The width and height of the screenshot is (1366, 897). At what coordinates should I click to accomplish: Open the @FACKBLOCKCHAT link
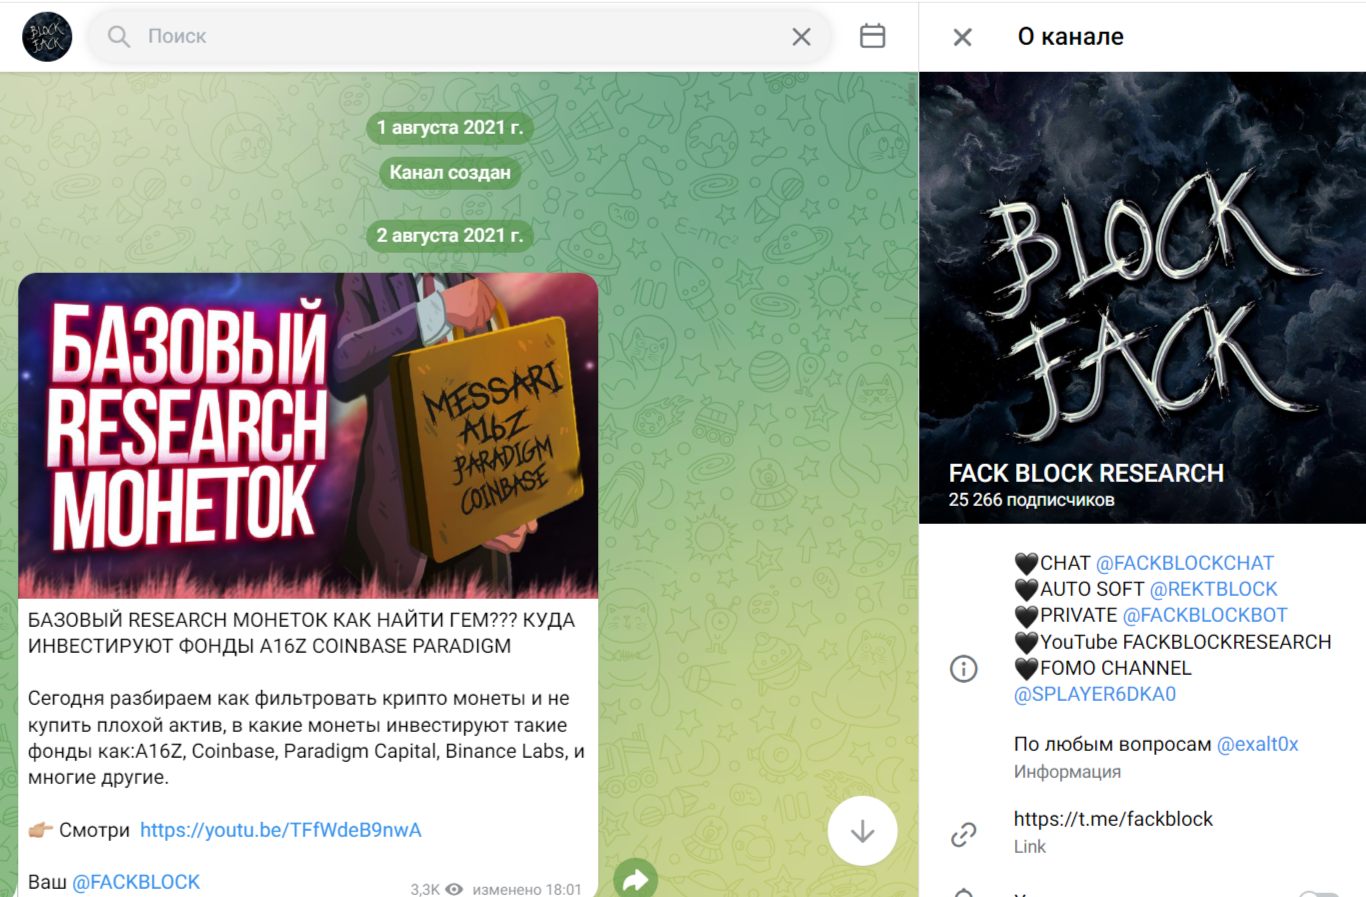(x=1185, y=563)
